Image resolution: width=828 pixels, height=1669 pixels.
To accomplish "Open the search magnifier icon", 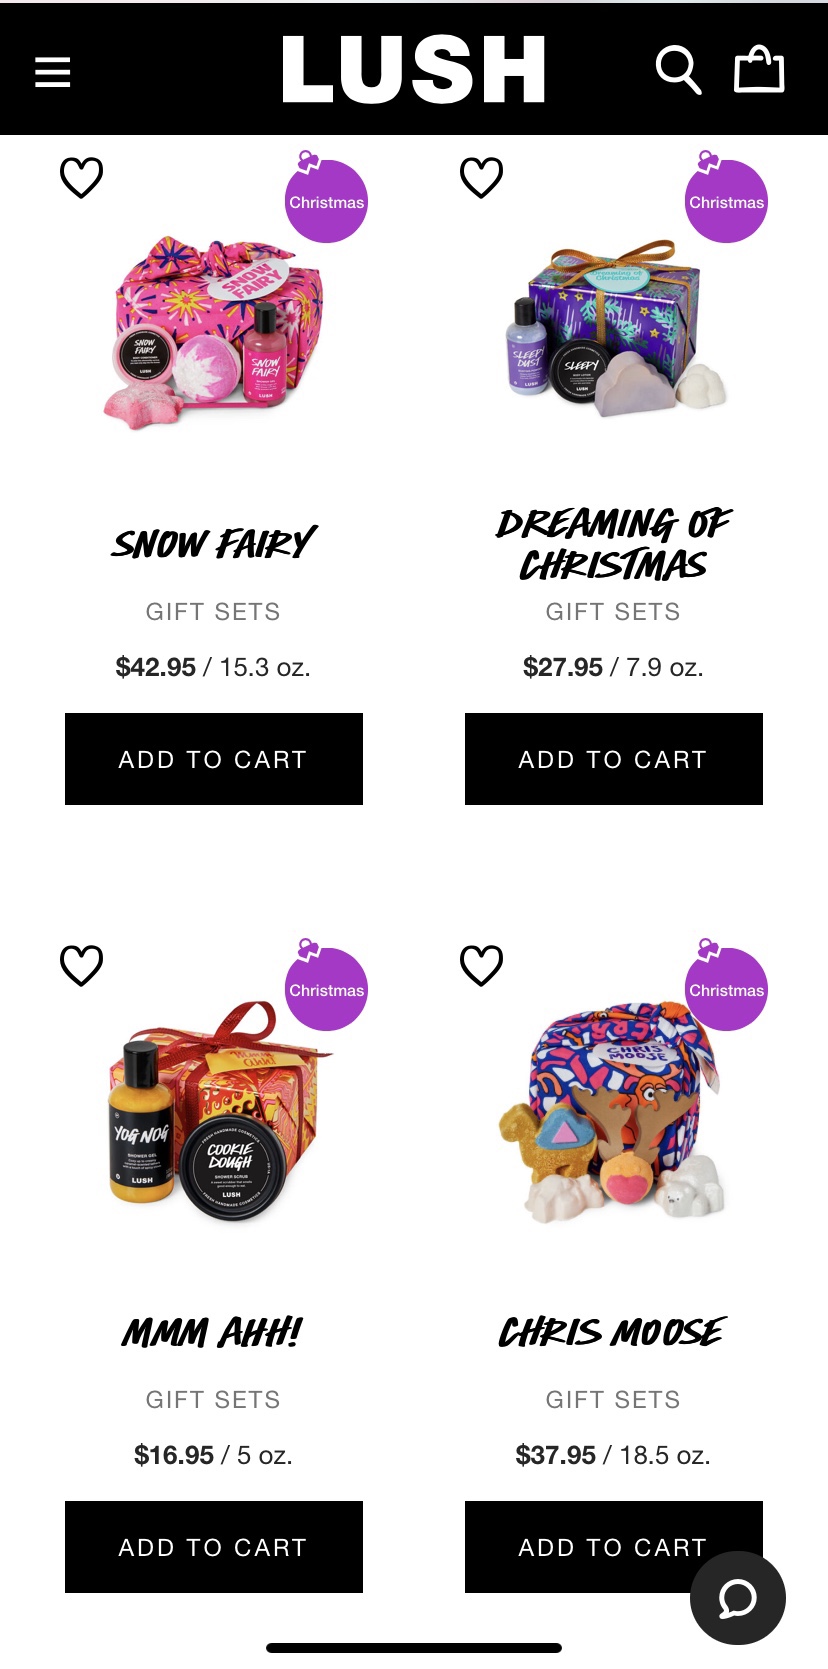I will (678, 71).
